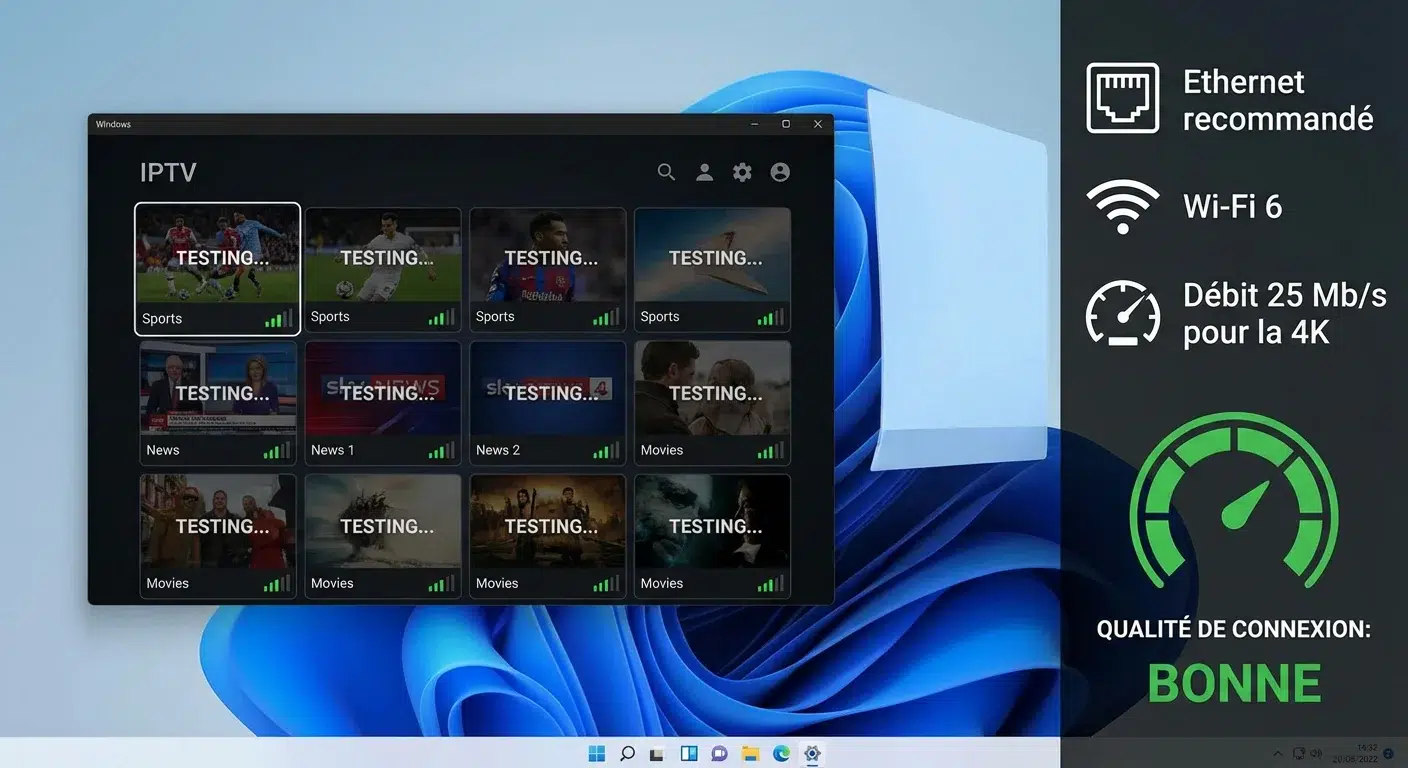Click the search magnifier in IPTV header
This screenshot has width=1408, height=768.
click(666, 172)
